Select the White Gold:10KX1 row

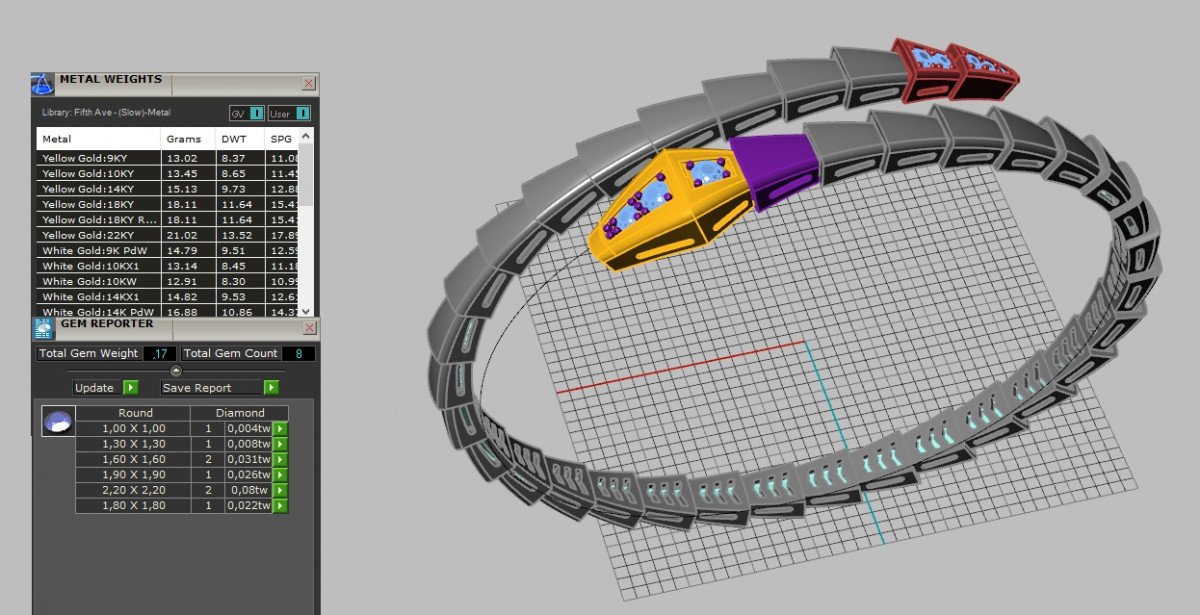pyautogui.click(x=168, y=266)
